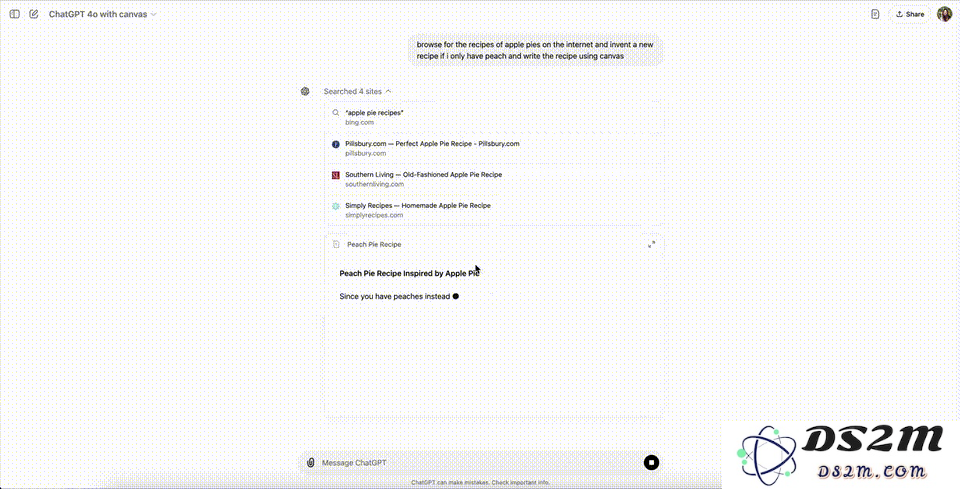Start a new chat with compose icon
This screenshot has height=489, width=960.
(34, 14)
